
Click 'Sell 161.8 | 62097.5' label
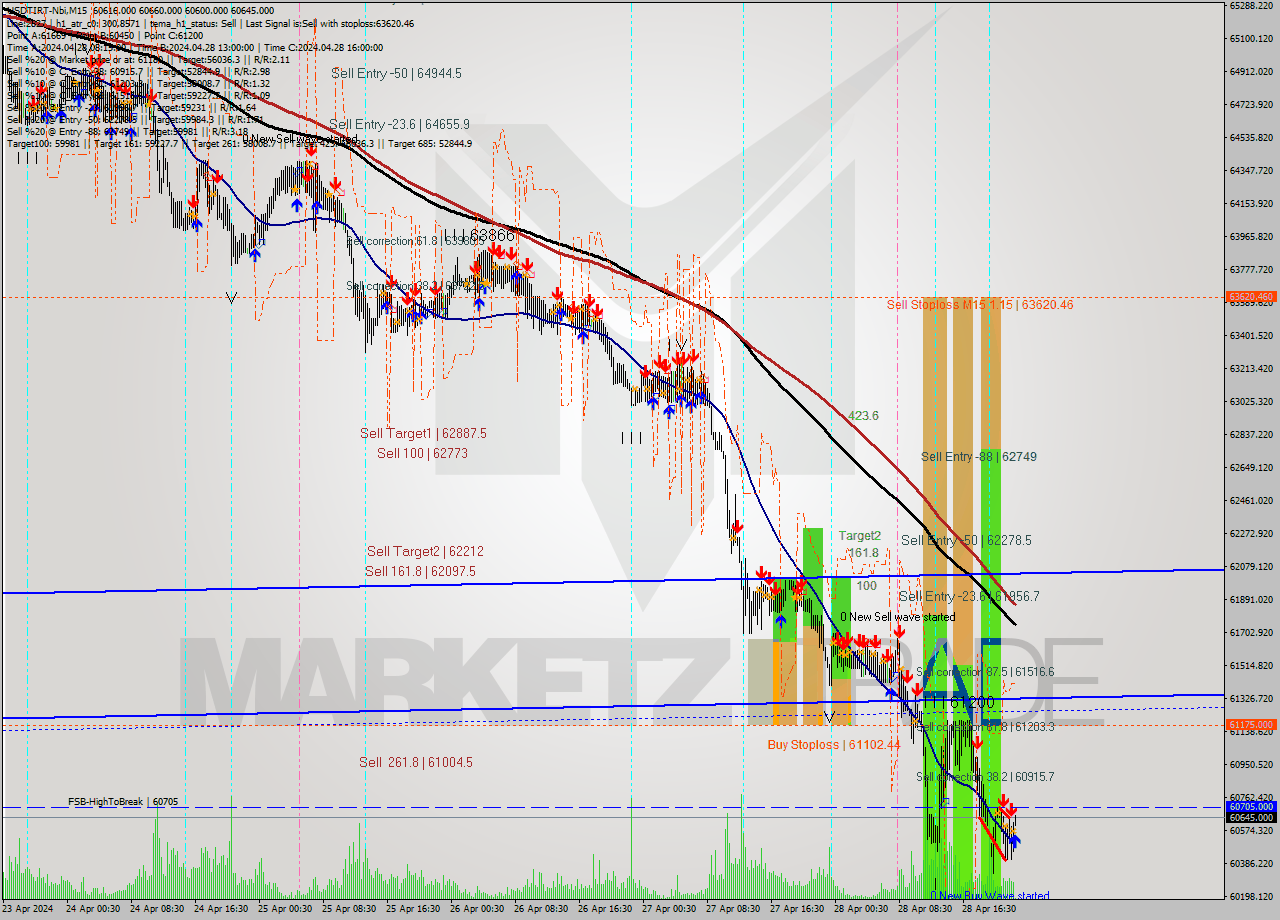pos(420,571)
